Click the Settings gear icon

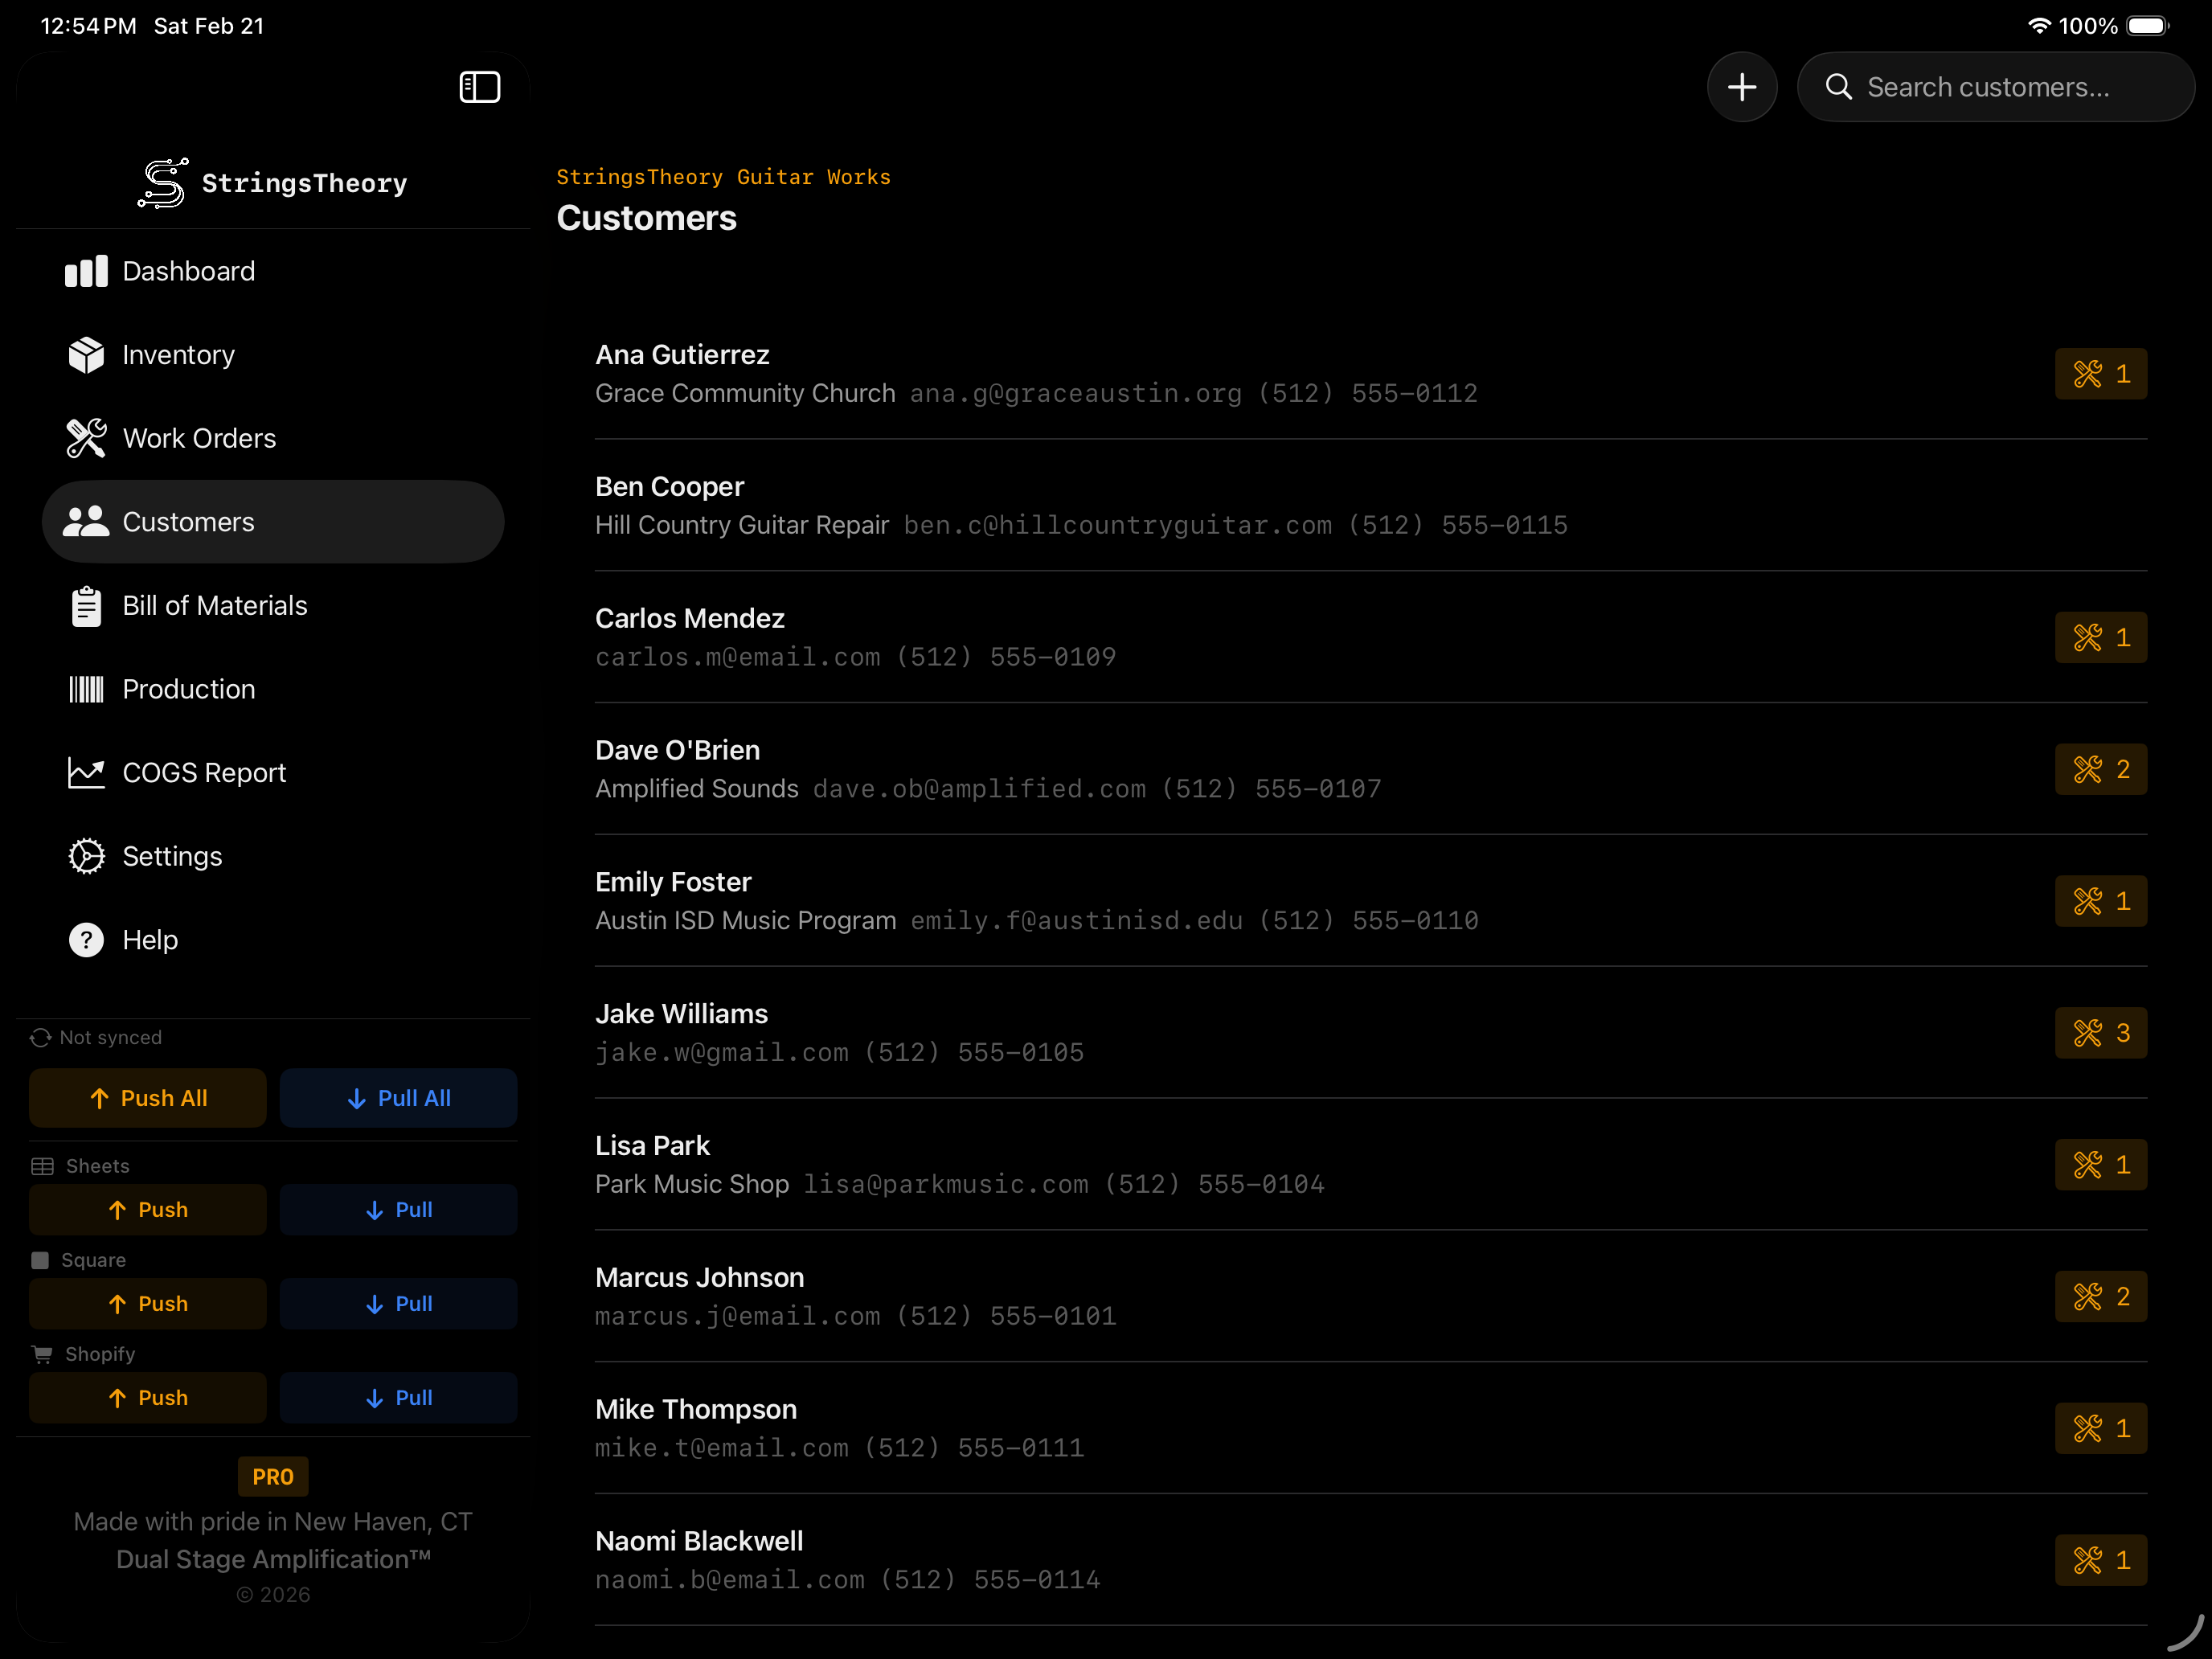click(86, 856)
